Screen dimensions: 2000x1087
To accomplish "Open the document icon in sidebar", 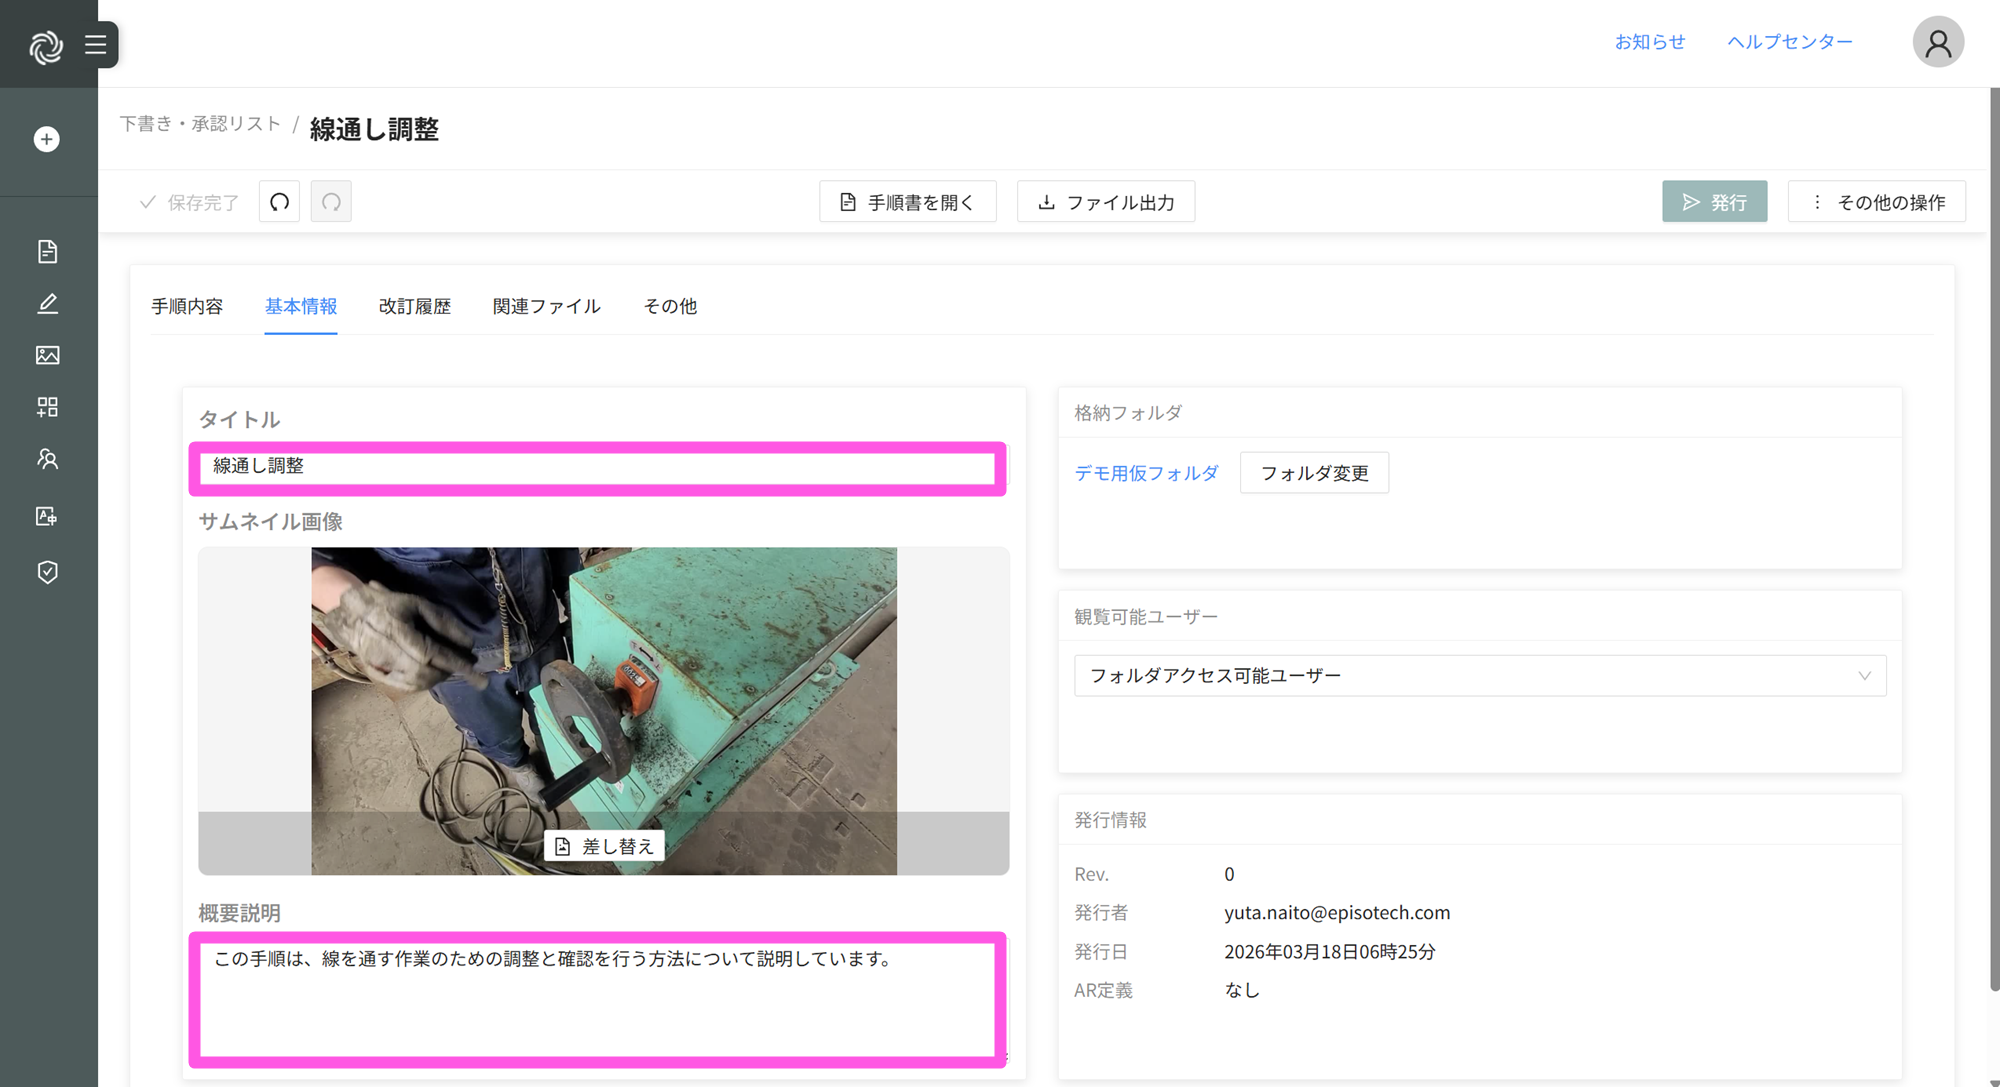I will (x=47, y=251).
